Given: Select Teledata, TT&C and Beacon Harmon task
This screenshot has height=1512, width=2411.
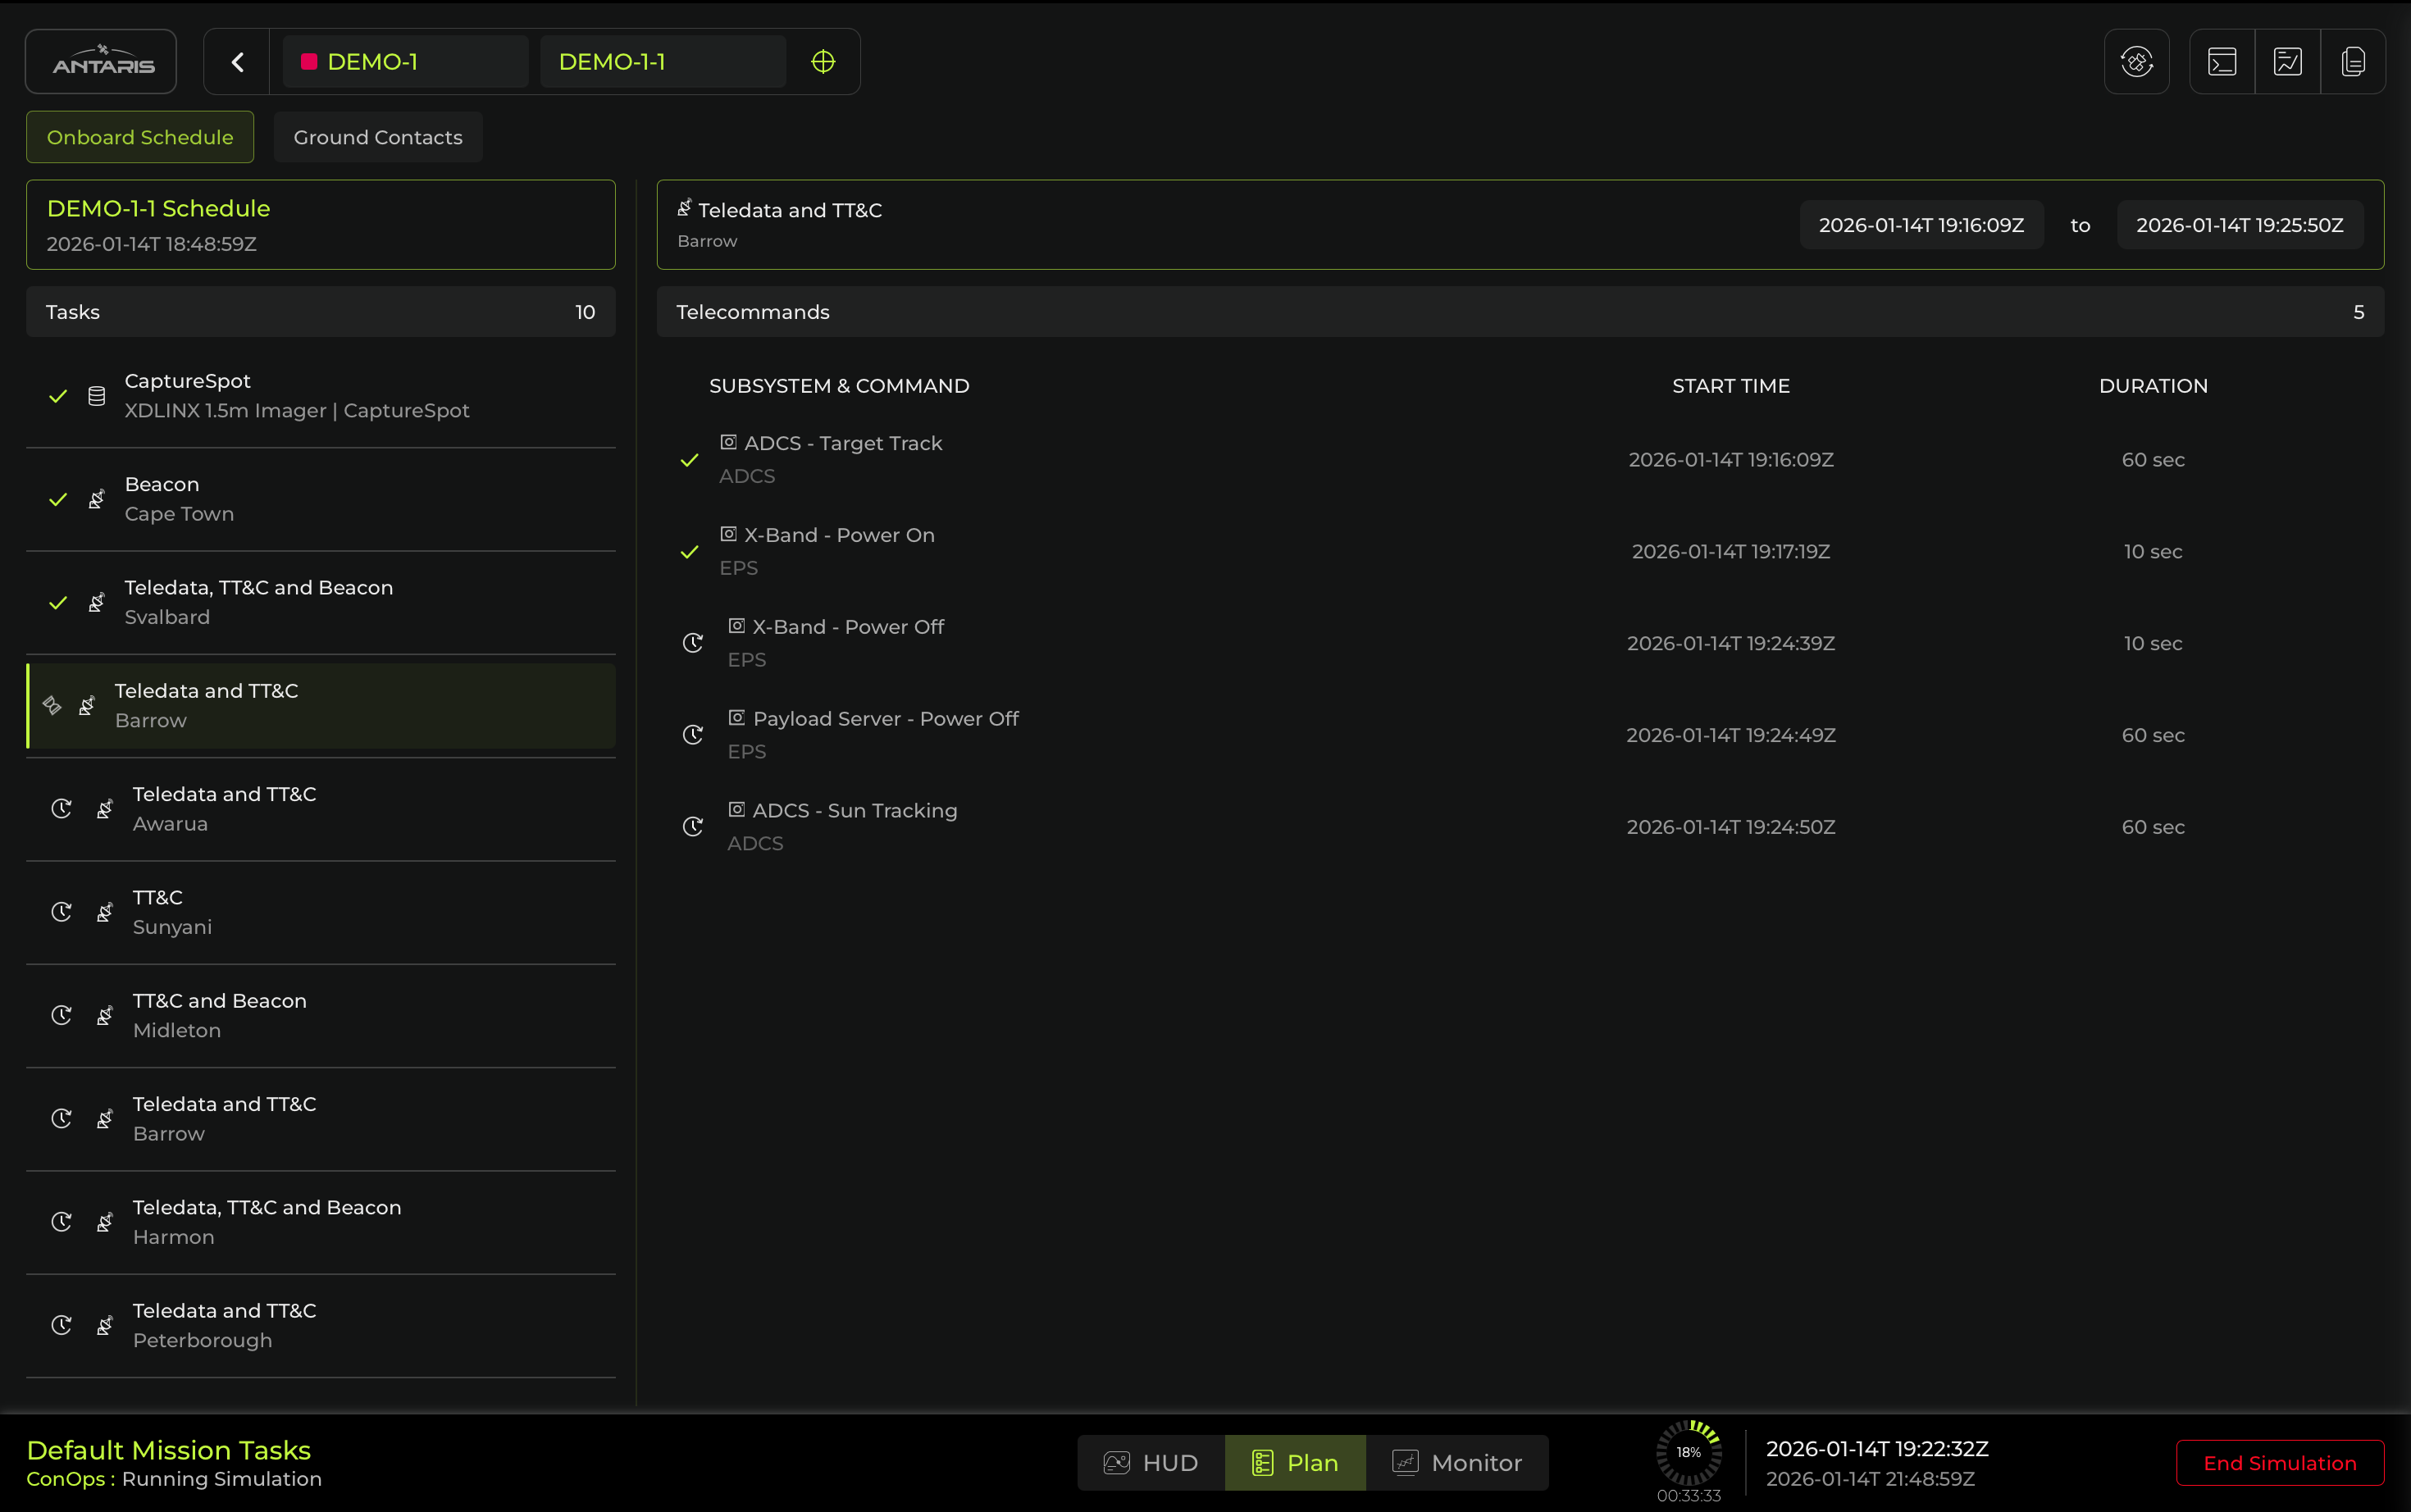Looking at the screenshot, I should click(321, 1222).
